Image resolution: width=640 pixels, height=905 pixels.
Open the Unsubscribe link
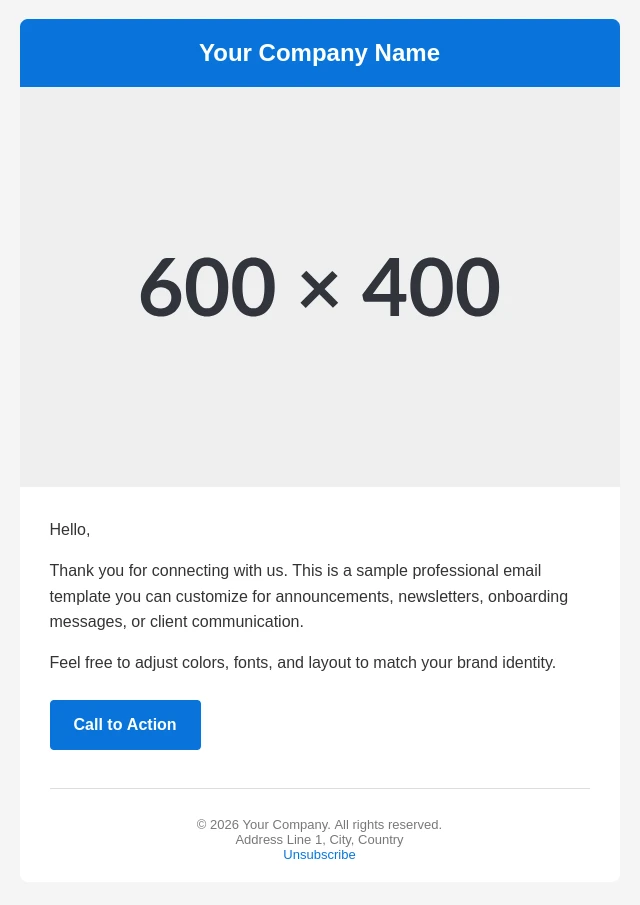coord(319,855)
